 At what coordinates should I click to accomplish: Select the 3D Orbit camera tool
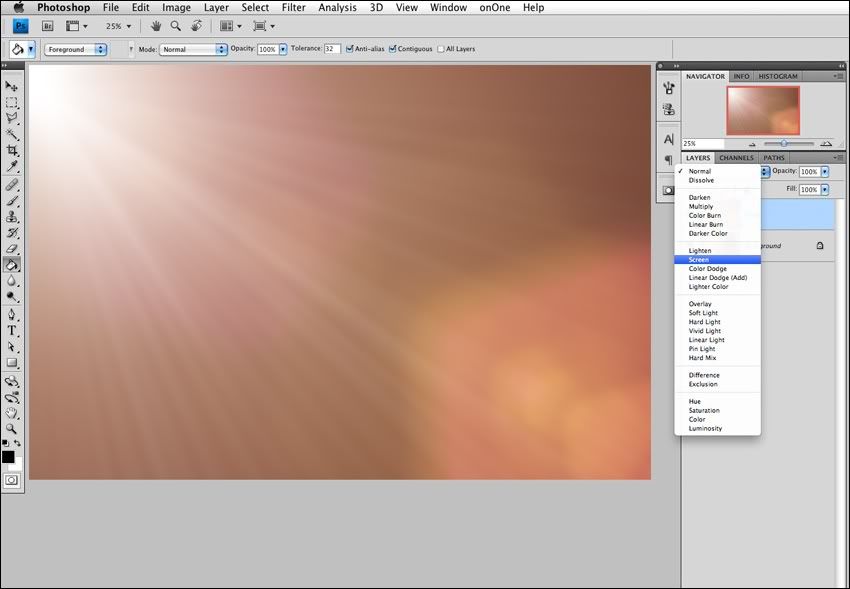[11, 398]
